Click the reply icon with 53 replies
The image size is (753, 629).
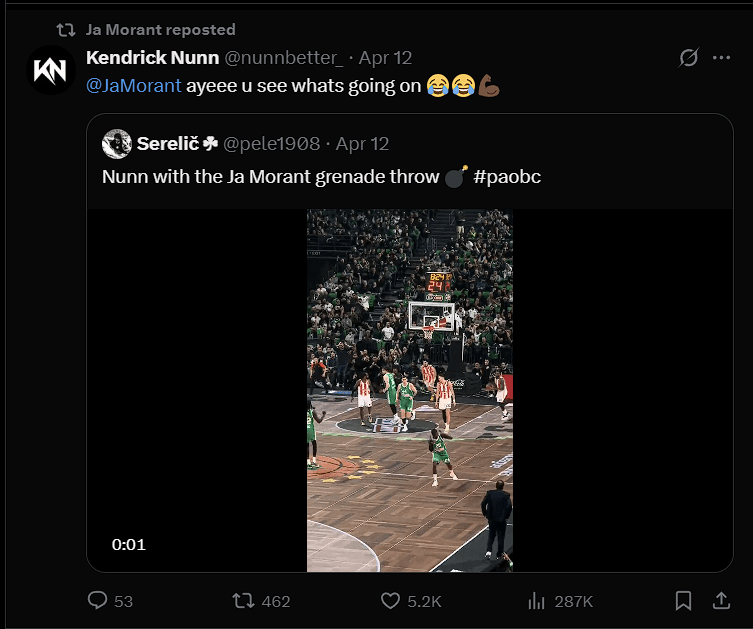click(98, 601)
